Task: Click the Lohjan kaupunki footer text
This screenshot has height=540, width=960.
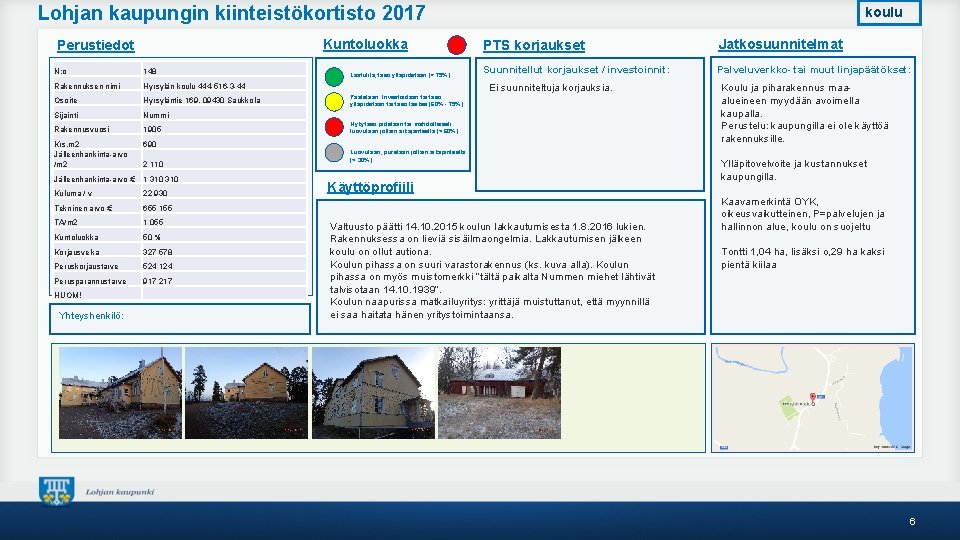Action: point(120,492)
